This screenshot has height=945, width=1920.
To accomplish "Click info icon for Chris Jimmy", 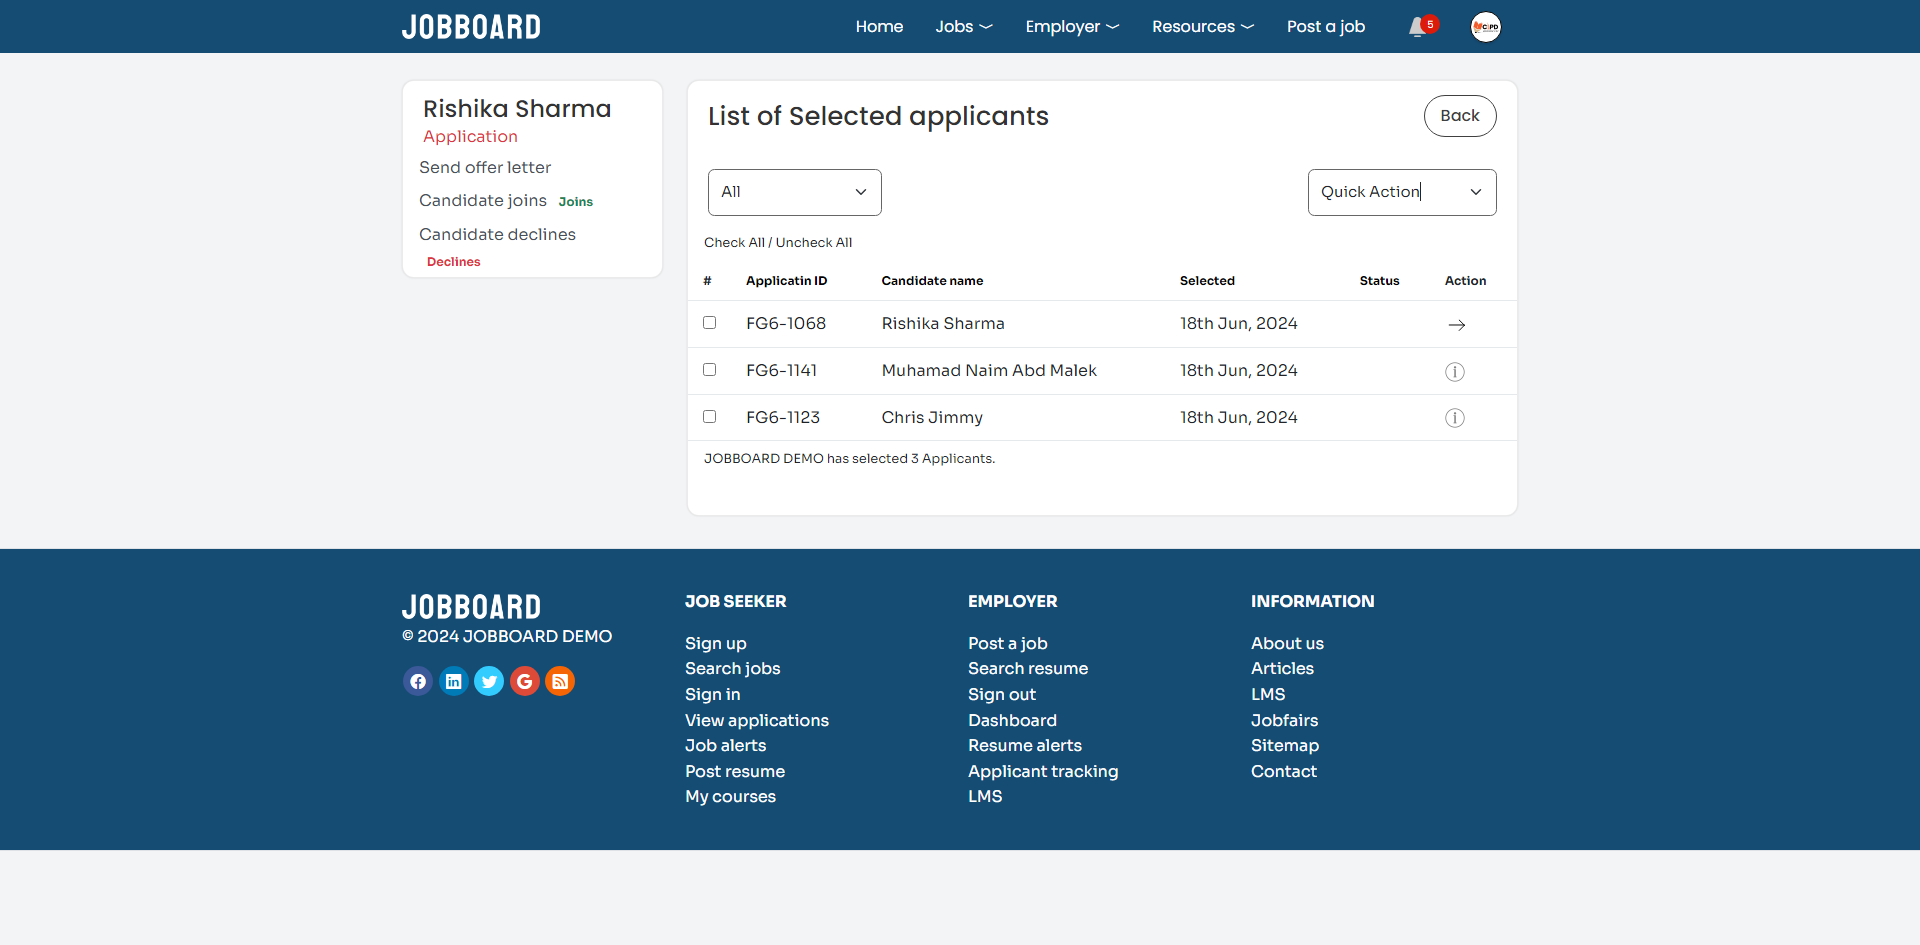I will [x=1455, y=418].
